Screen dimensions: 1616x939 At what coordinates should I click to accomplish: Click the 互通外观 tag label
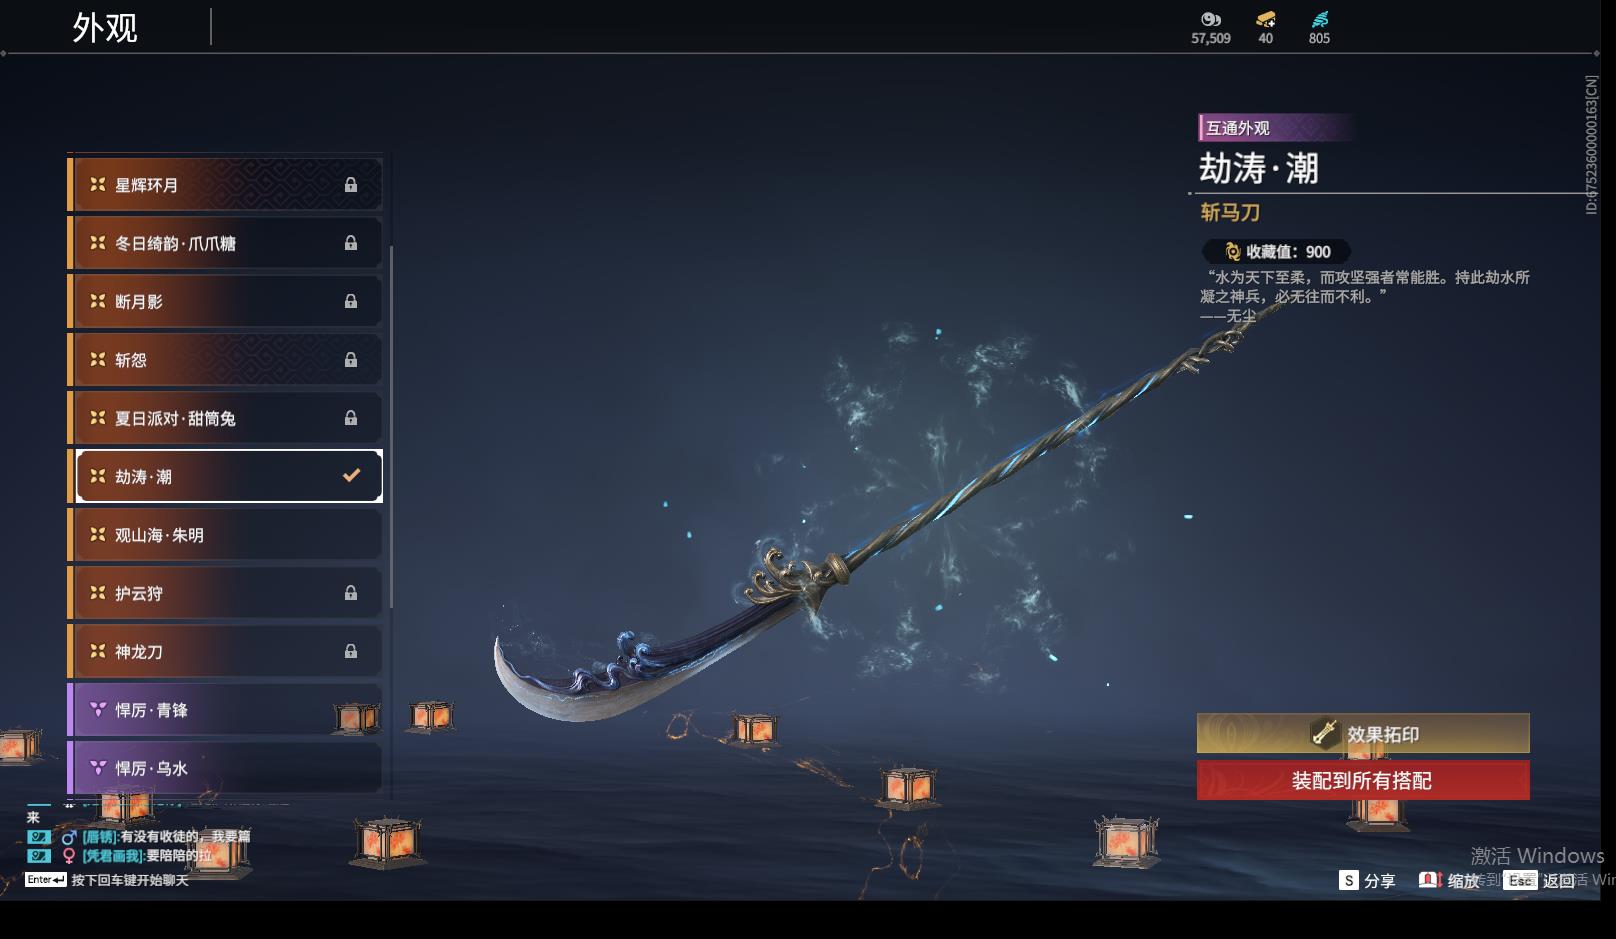click(1238, 128)
